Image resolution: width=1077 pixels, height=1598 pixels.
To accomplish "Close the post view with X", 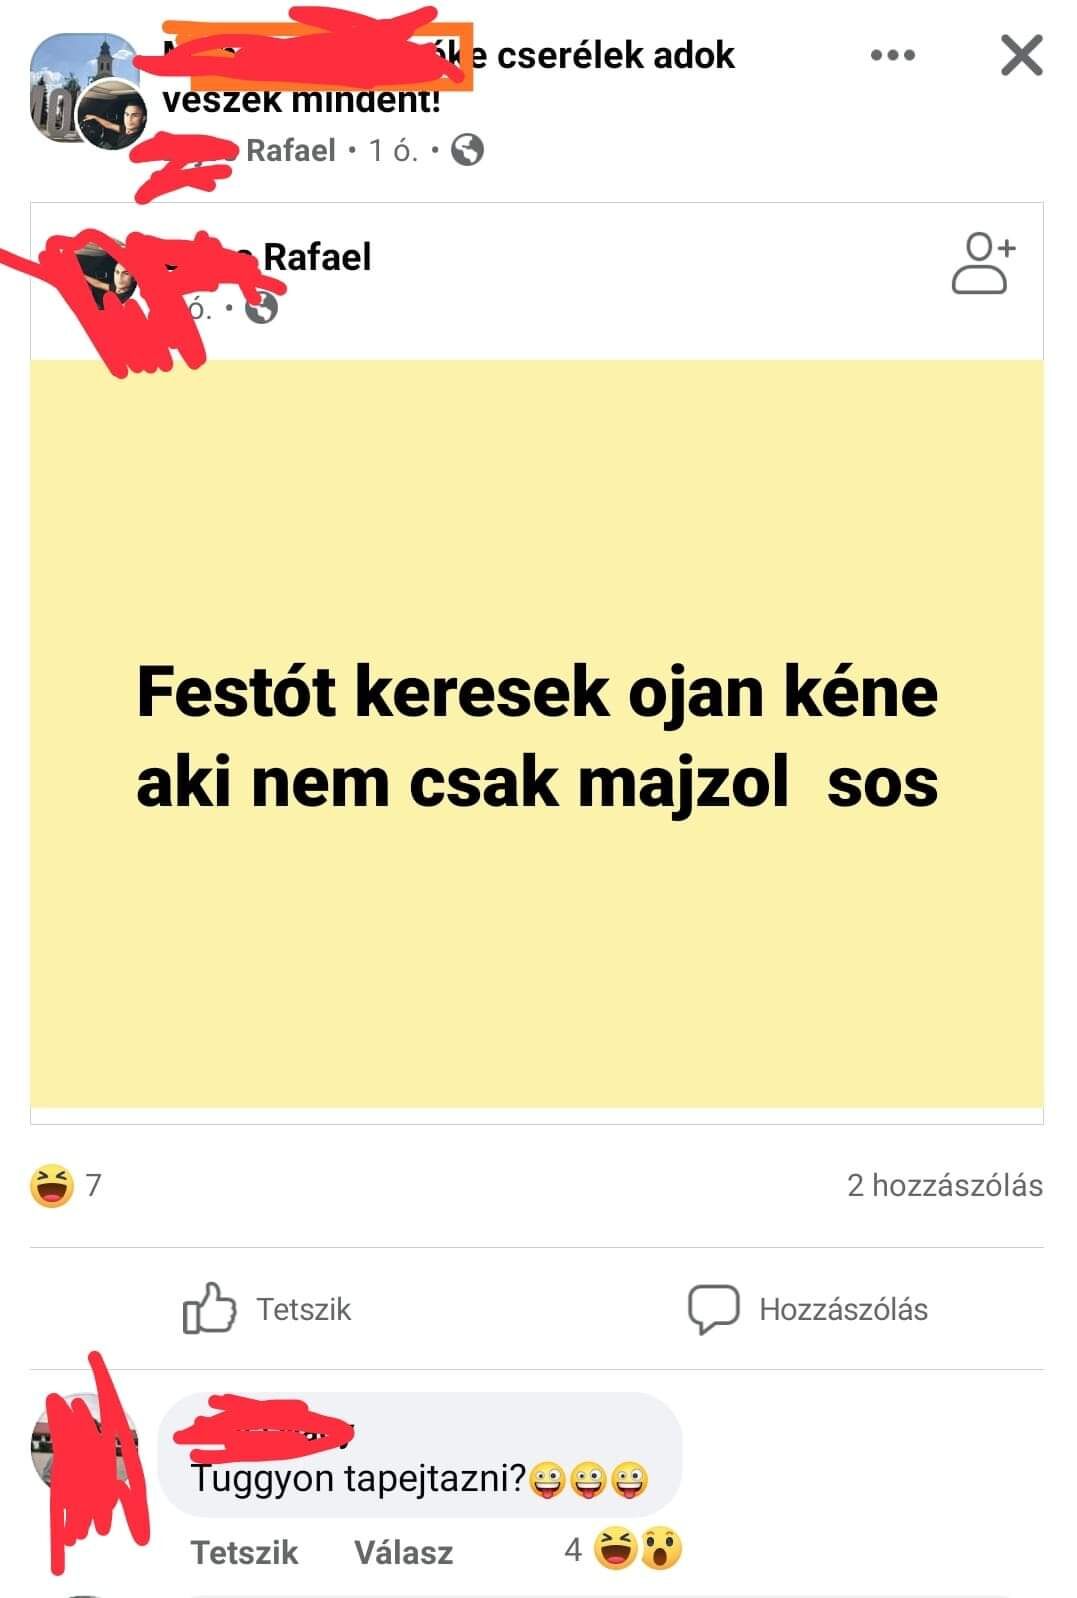I will [x=1022, y=55].
